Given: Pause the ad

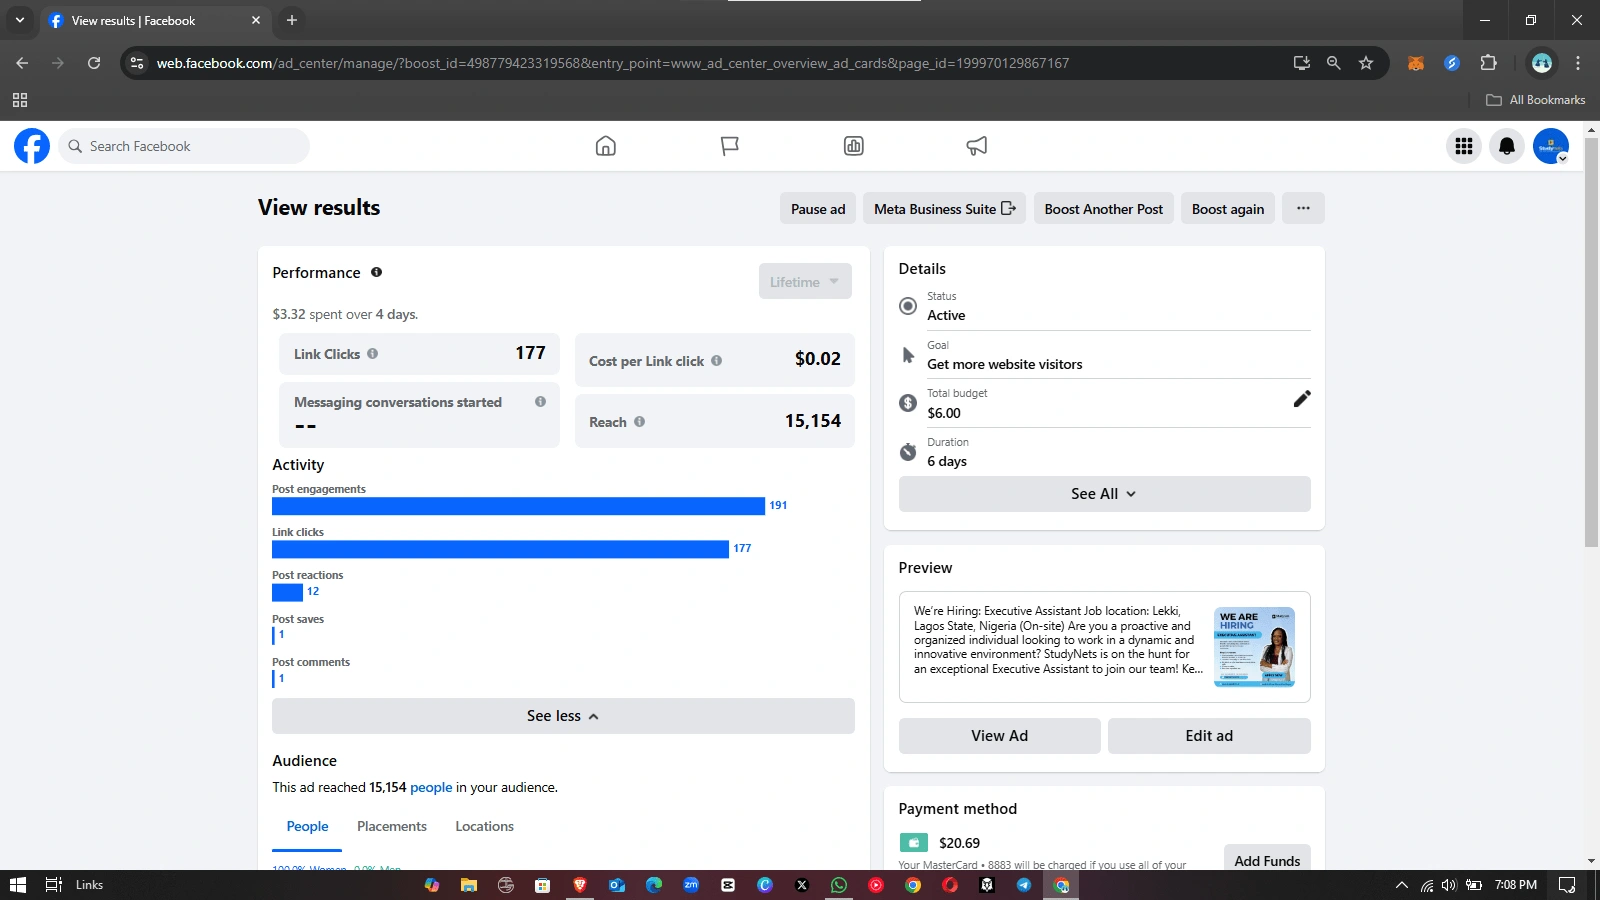Looking at the screenshot, I should pos(818,209).
